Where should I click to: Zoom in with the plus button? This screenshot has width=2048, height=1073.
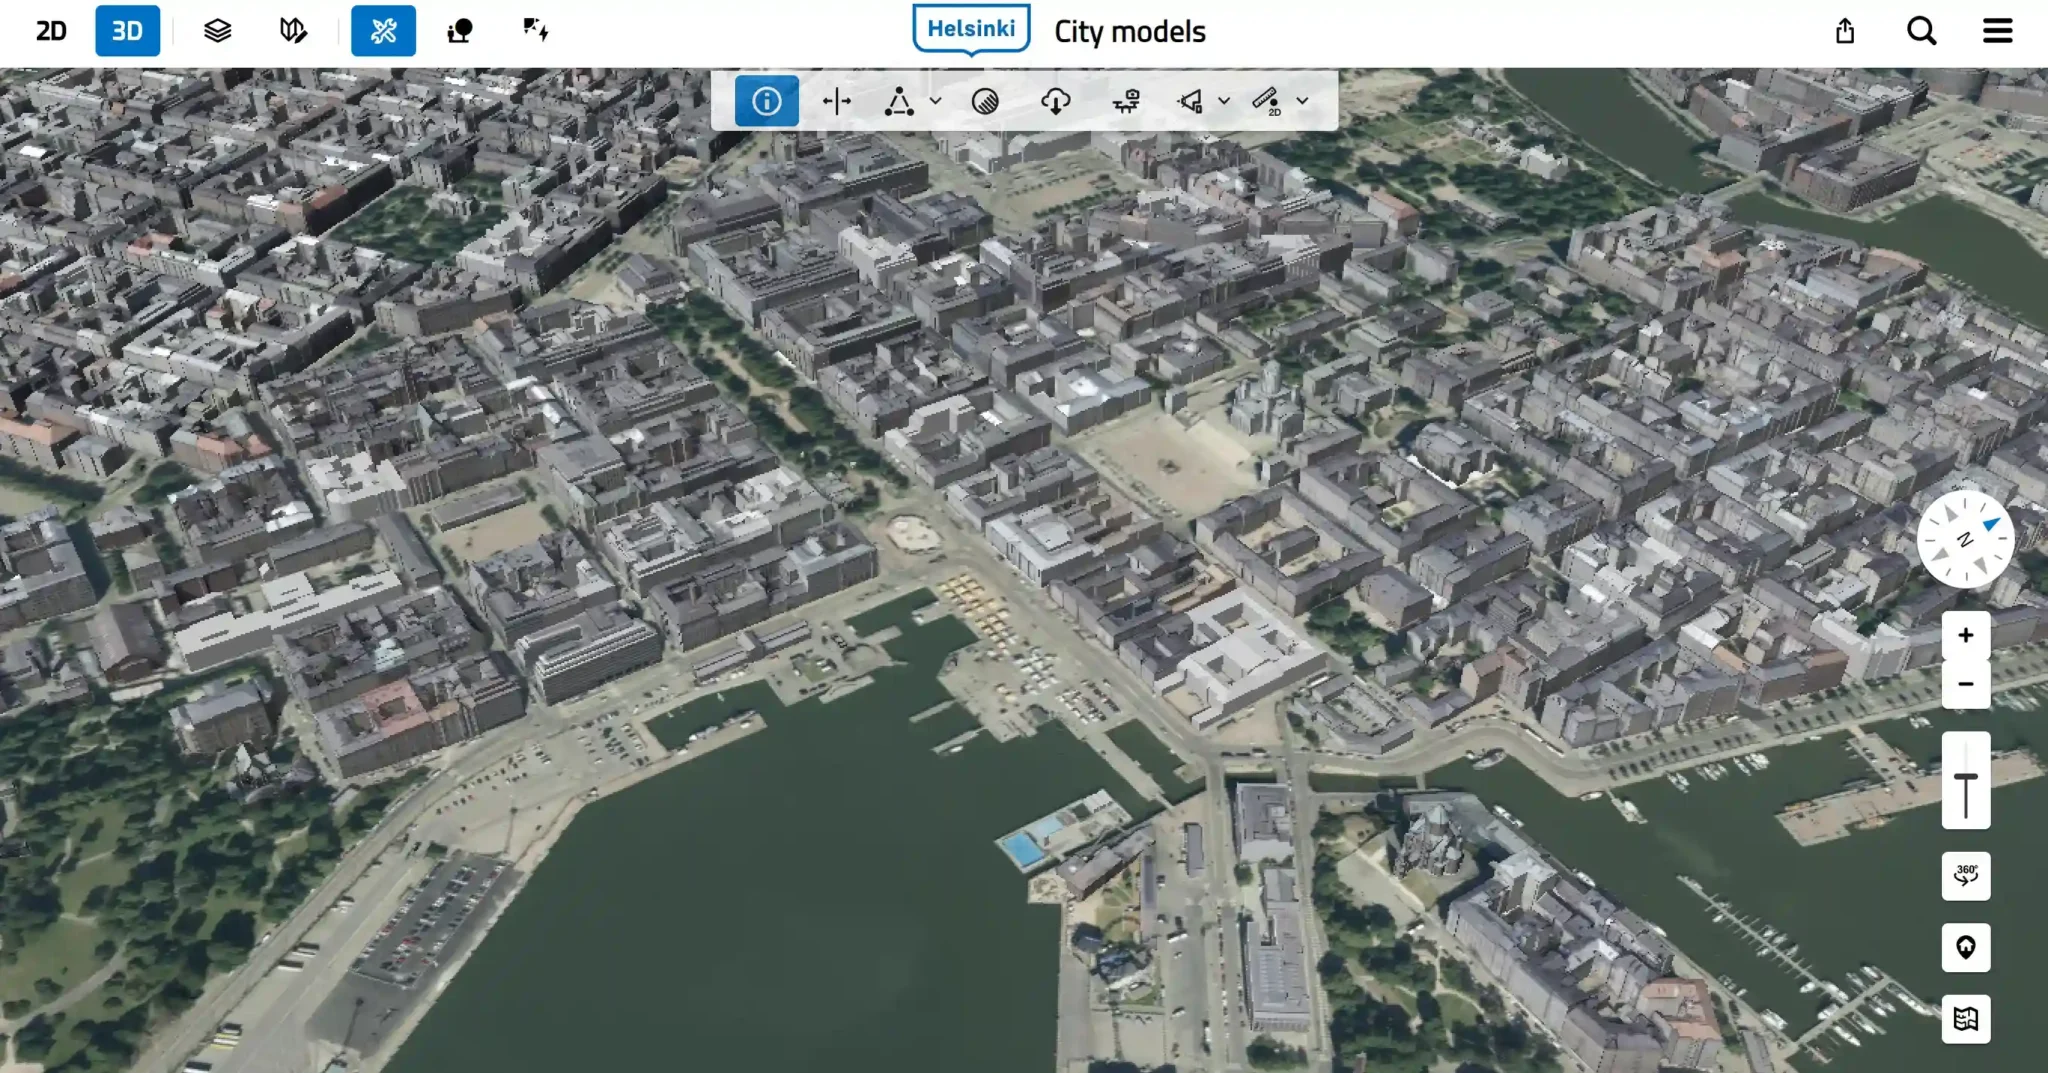[x=1965, y=635]
